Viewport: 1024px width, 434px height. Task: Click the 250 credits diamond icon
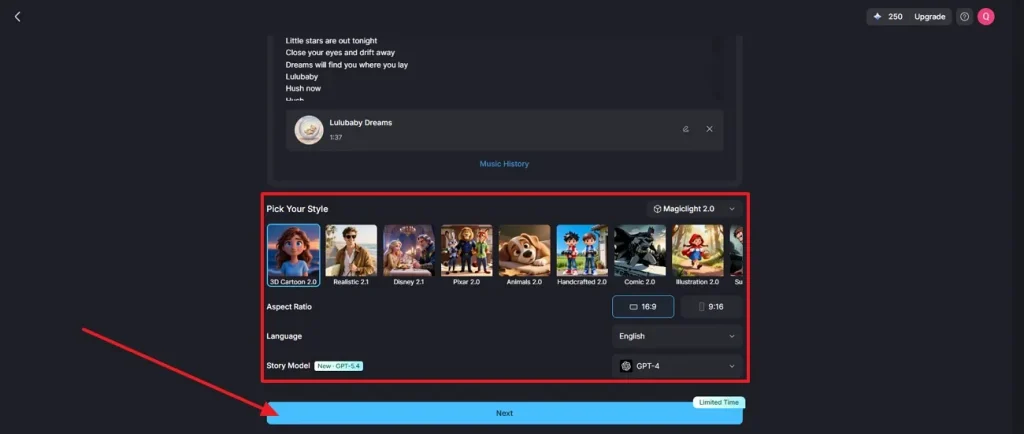(878, 17)
